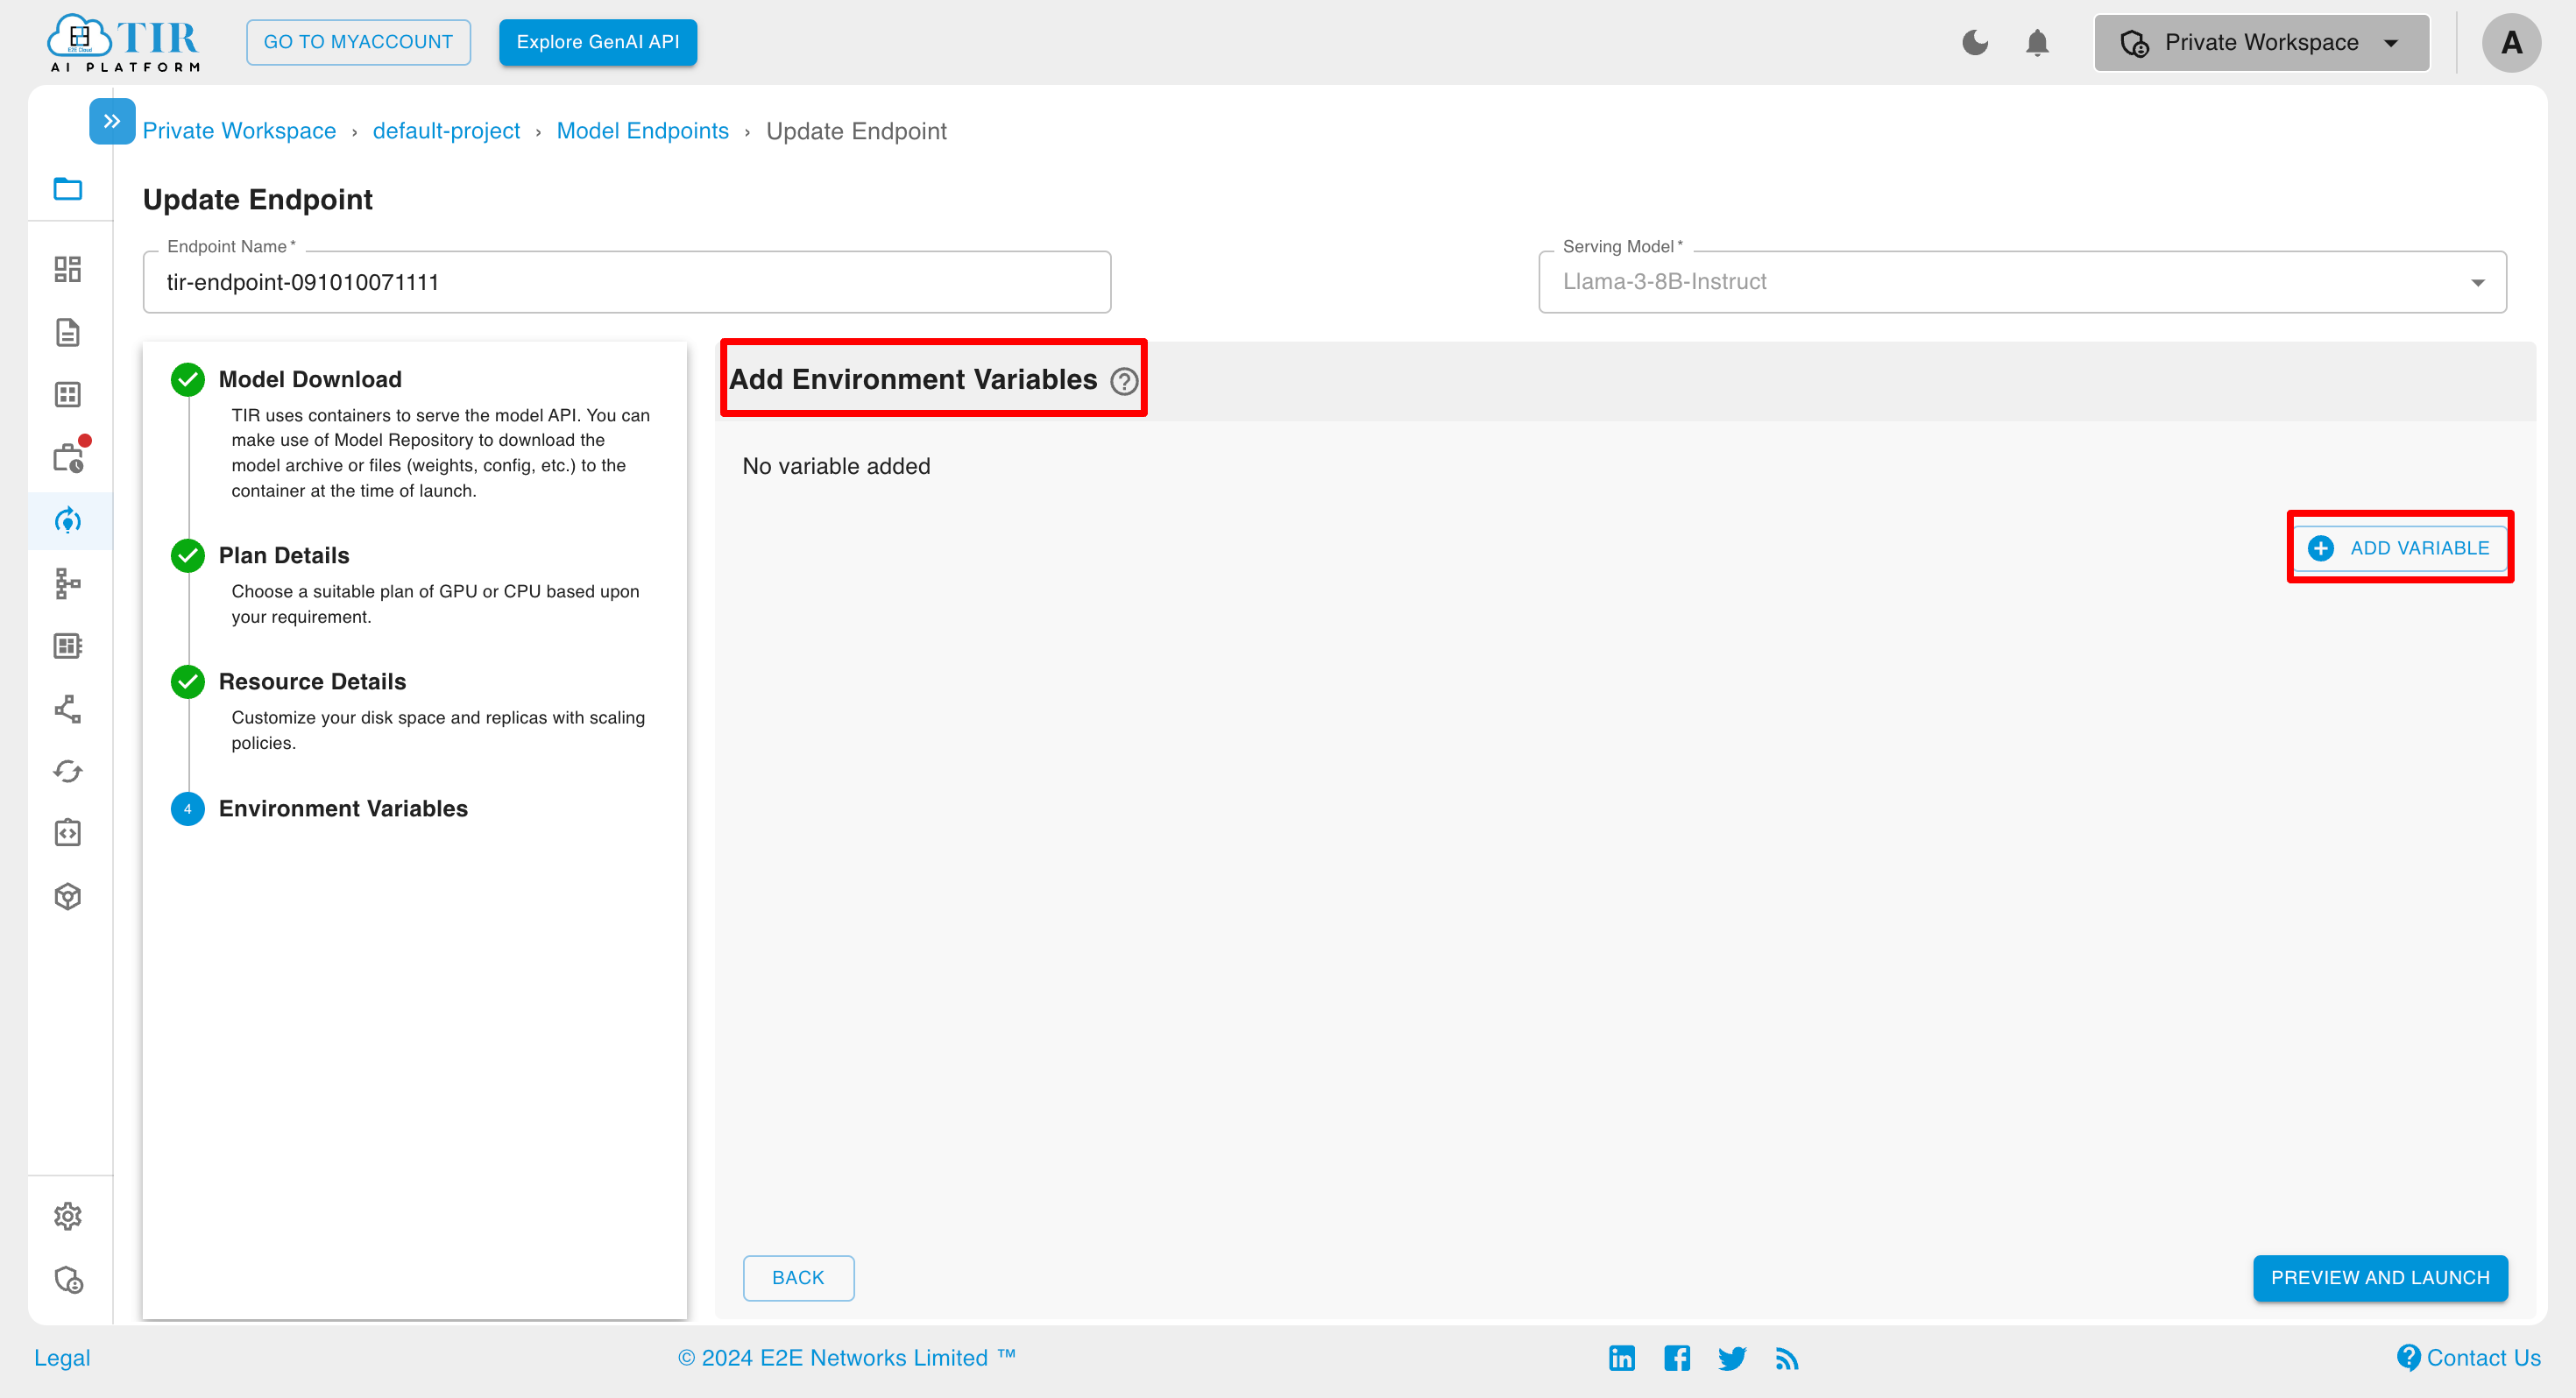Image resolution: width=2576 pixels, height=1398 pixels.
Task: Click the ADD VARIABLE button
Action: tap(2400, 548)
